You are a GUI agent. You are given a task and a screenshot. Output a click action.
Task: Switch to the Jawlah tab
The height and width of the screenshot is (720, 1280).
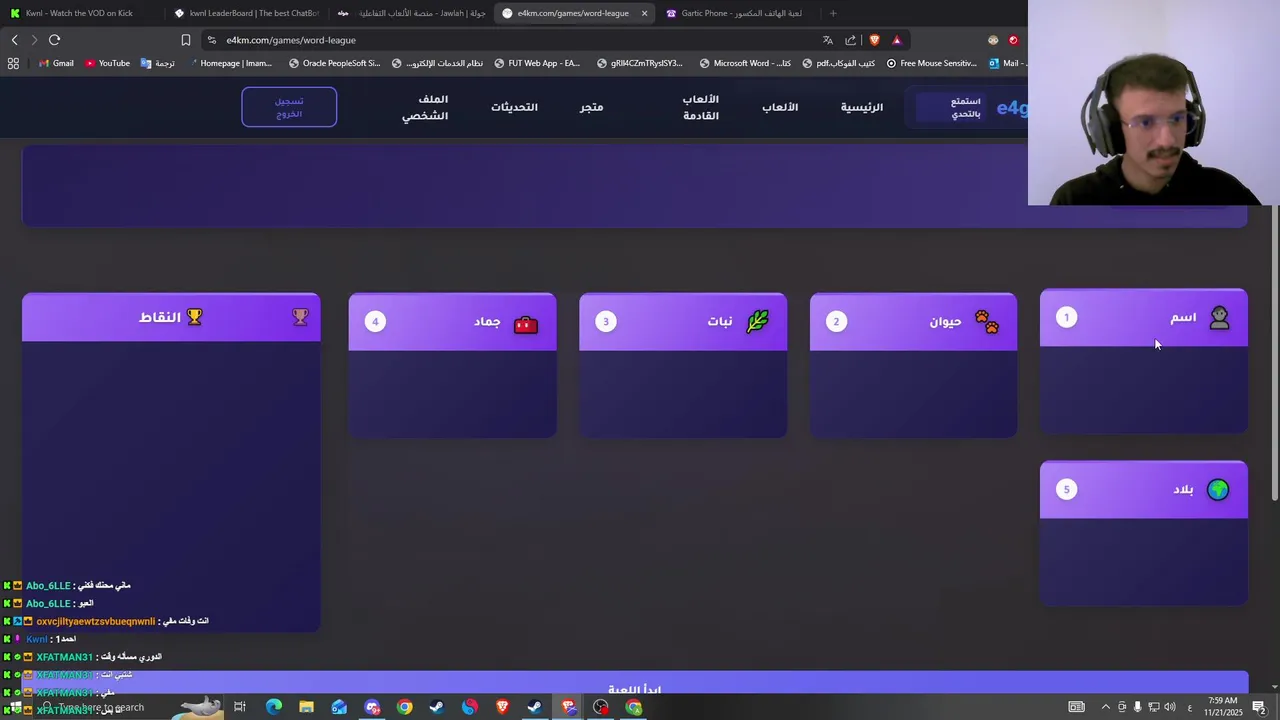411,13
